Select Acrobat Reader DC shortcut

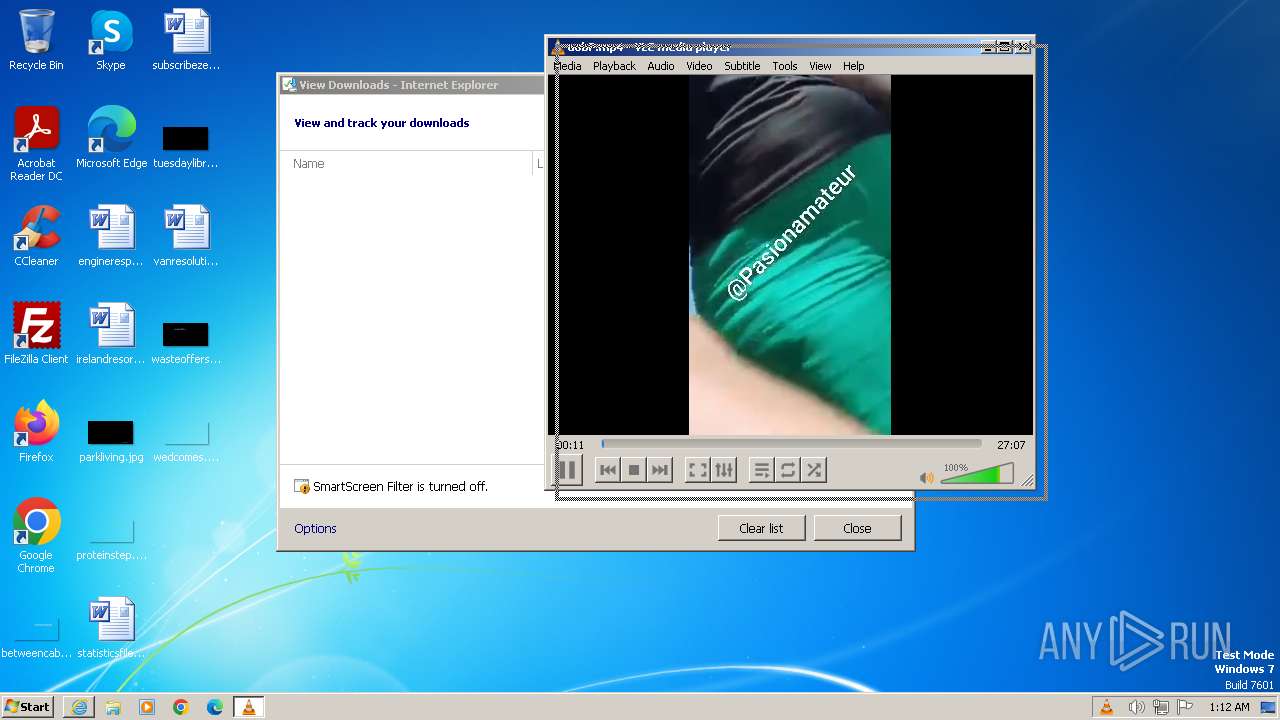pos(36,144)
